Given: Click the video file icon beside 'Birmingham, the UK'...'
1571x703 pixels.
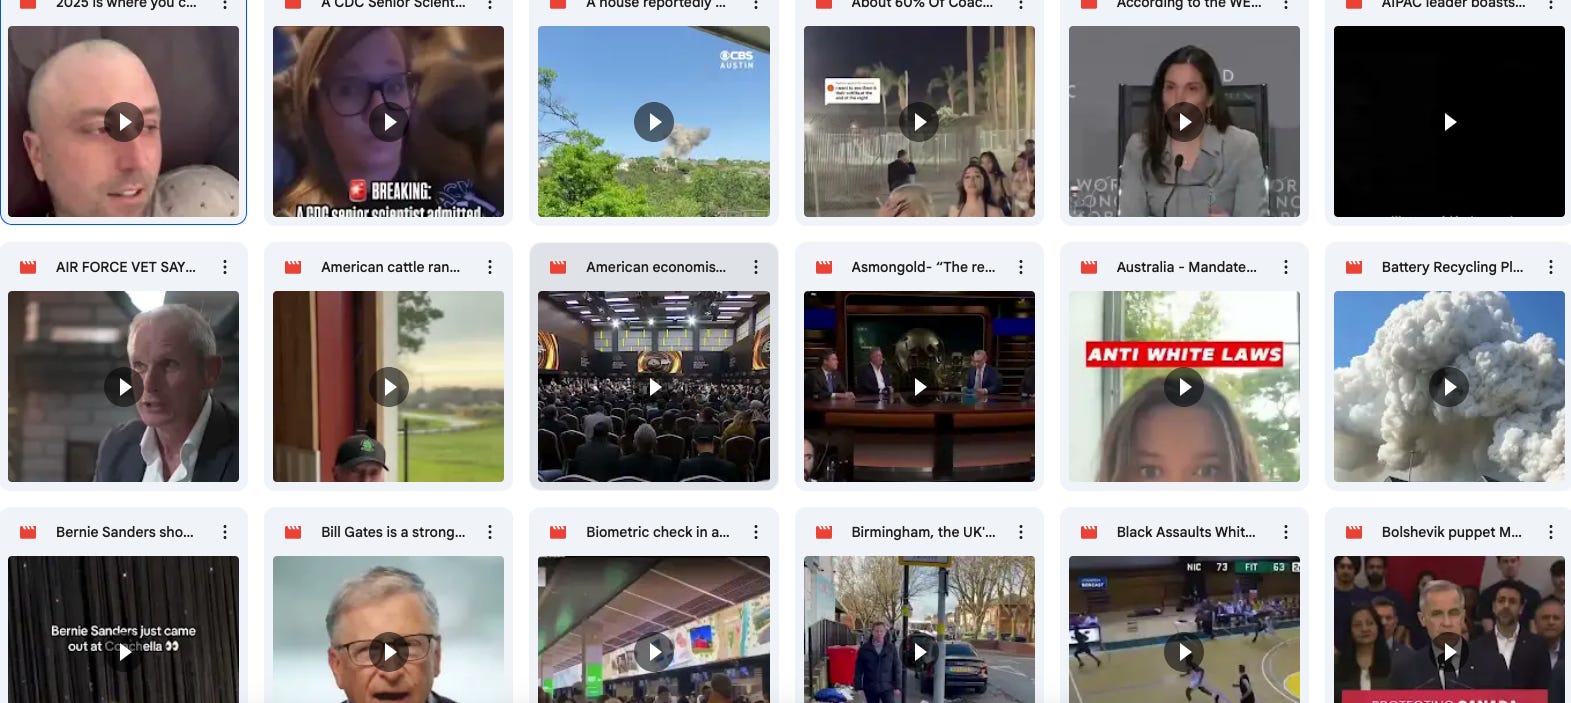Looking at the screenshot, I should (824, 532).
